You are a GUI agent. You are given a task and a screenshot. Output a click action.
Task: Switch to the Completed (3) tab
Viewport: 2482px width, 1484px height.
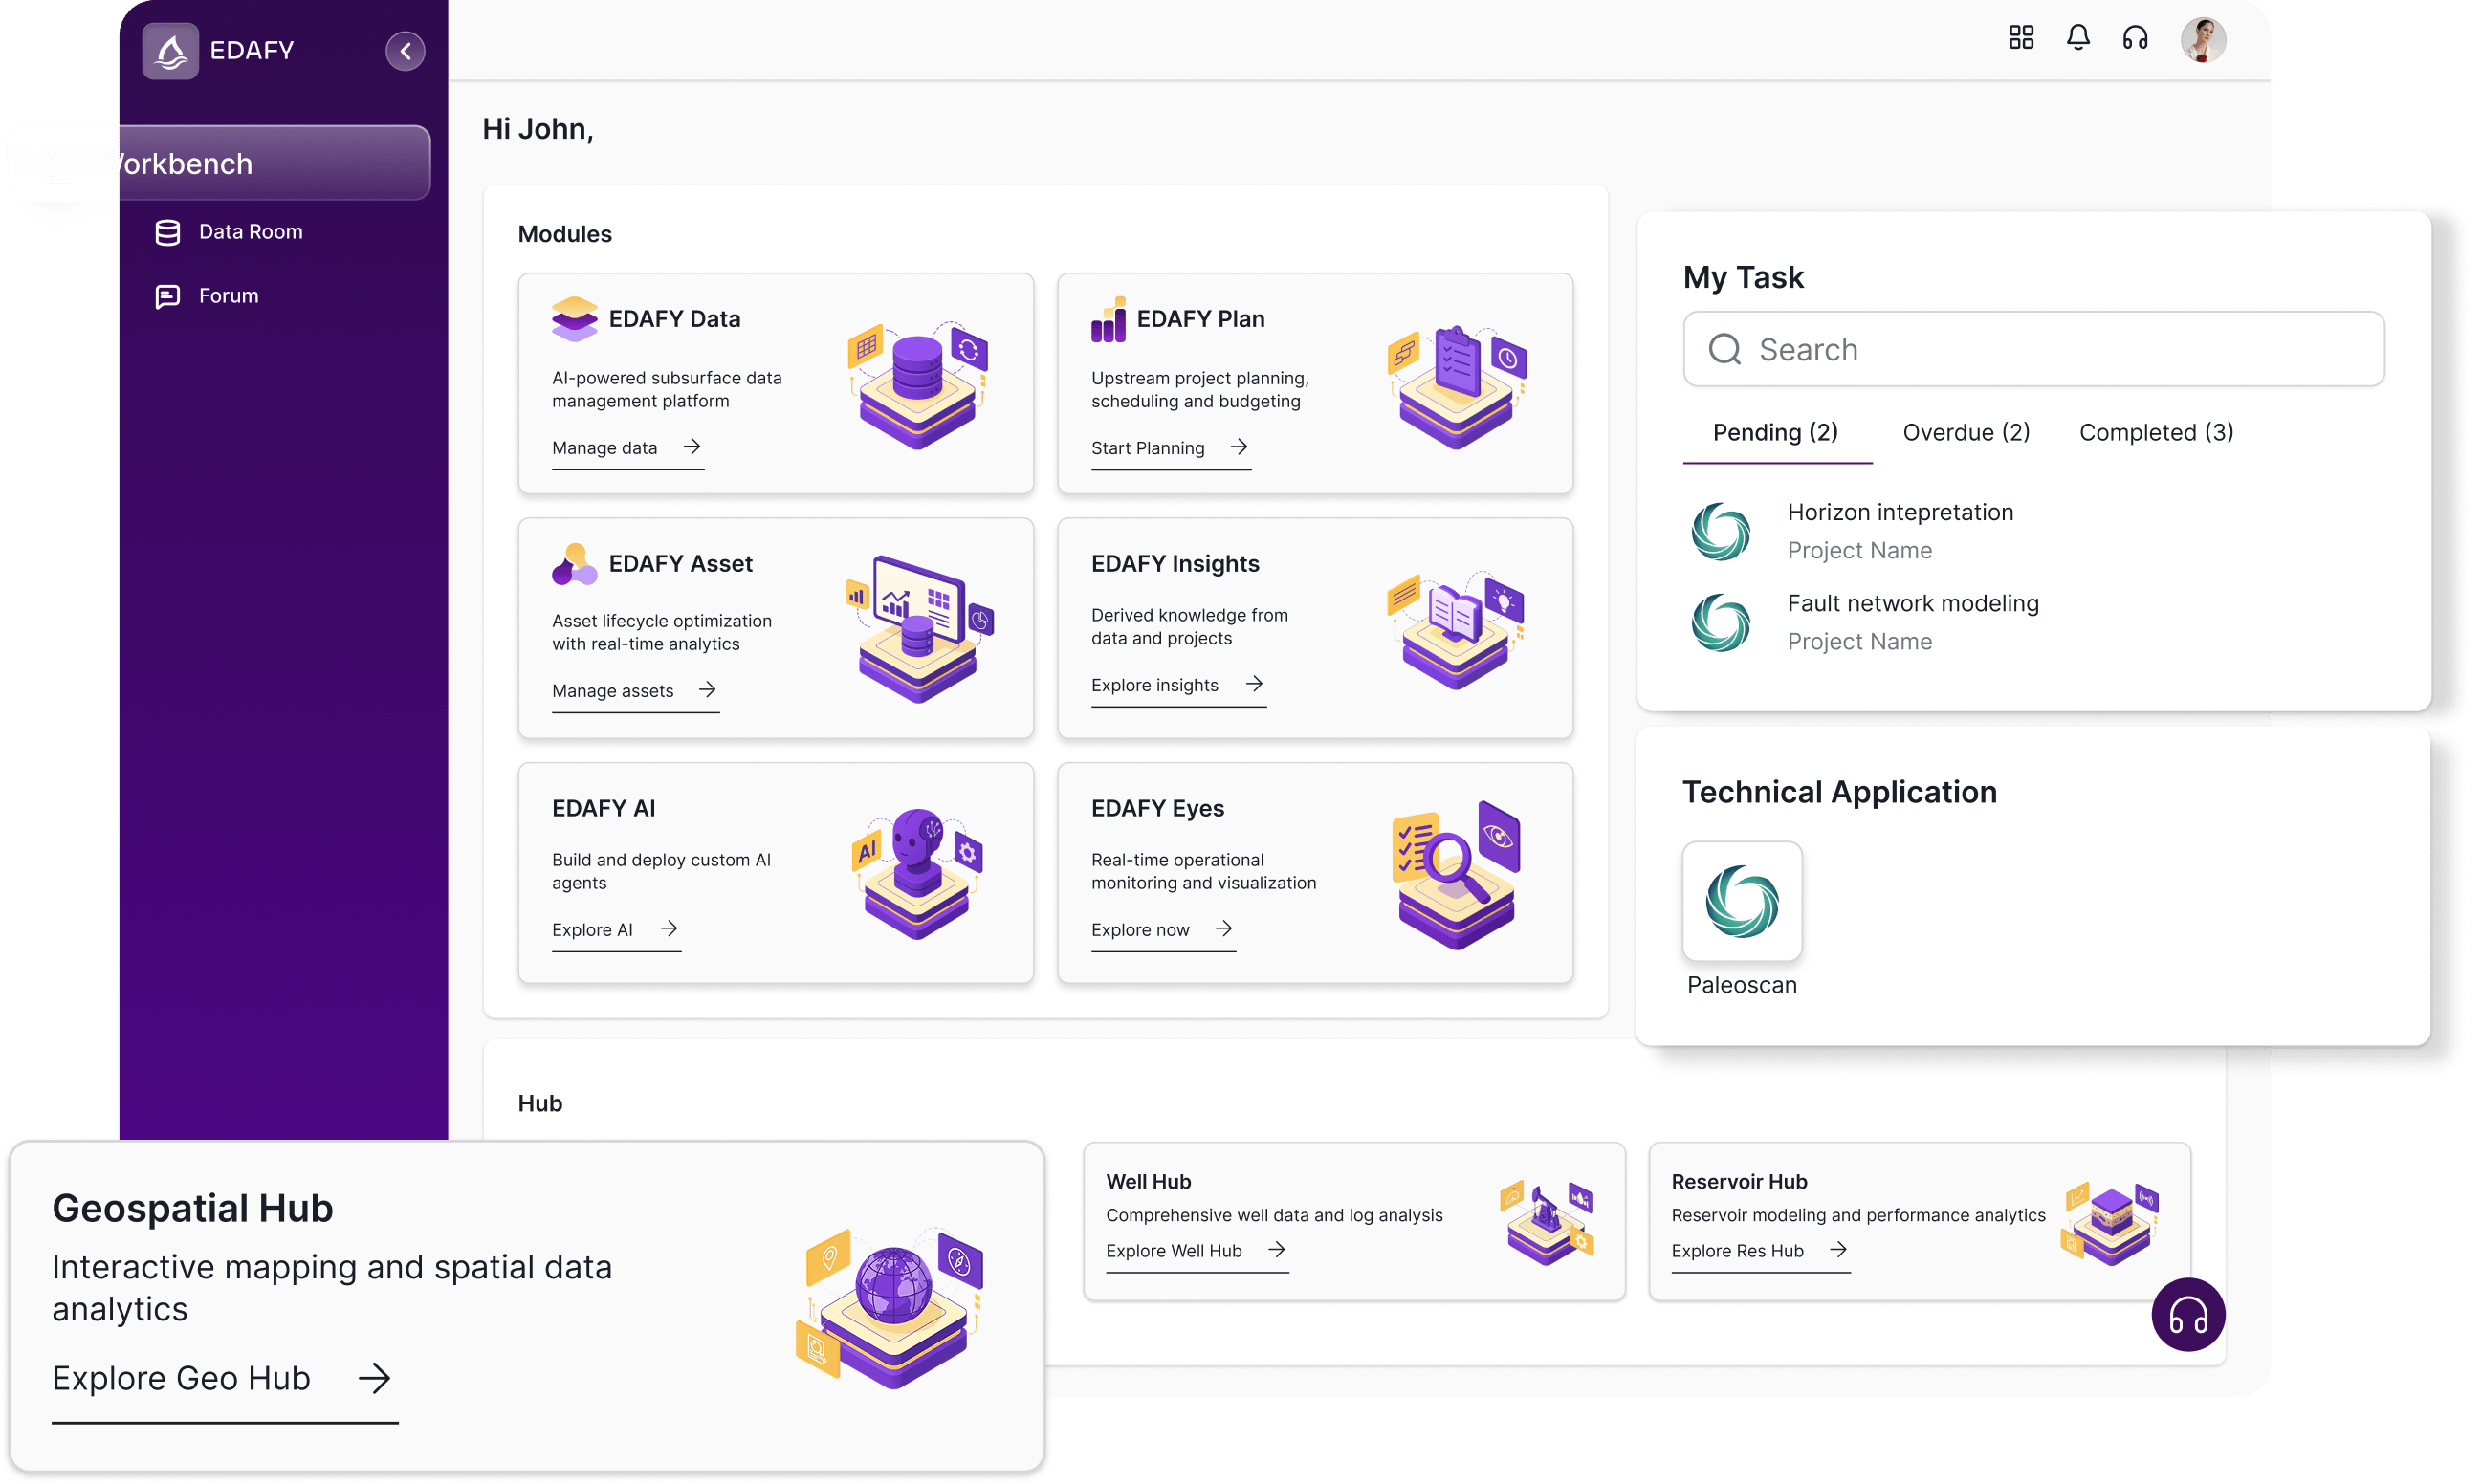coord(2156,433)
